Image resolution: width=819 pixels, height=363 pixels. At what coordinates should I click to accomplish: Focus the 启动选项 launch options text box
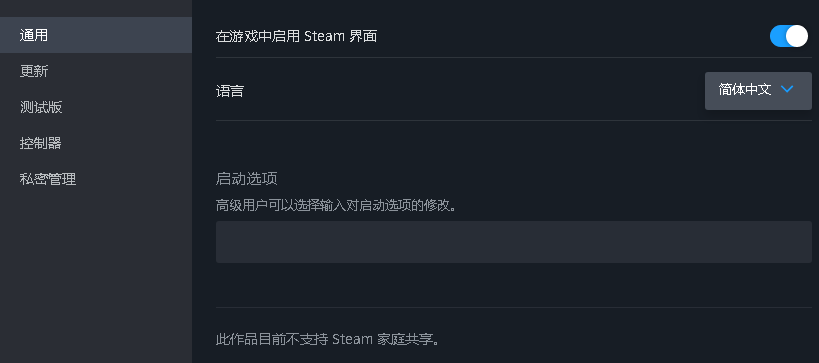513,242
